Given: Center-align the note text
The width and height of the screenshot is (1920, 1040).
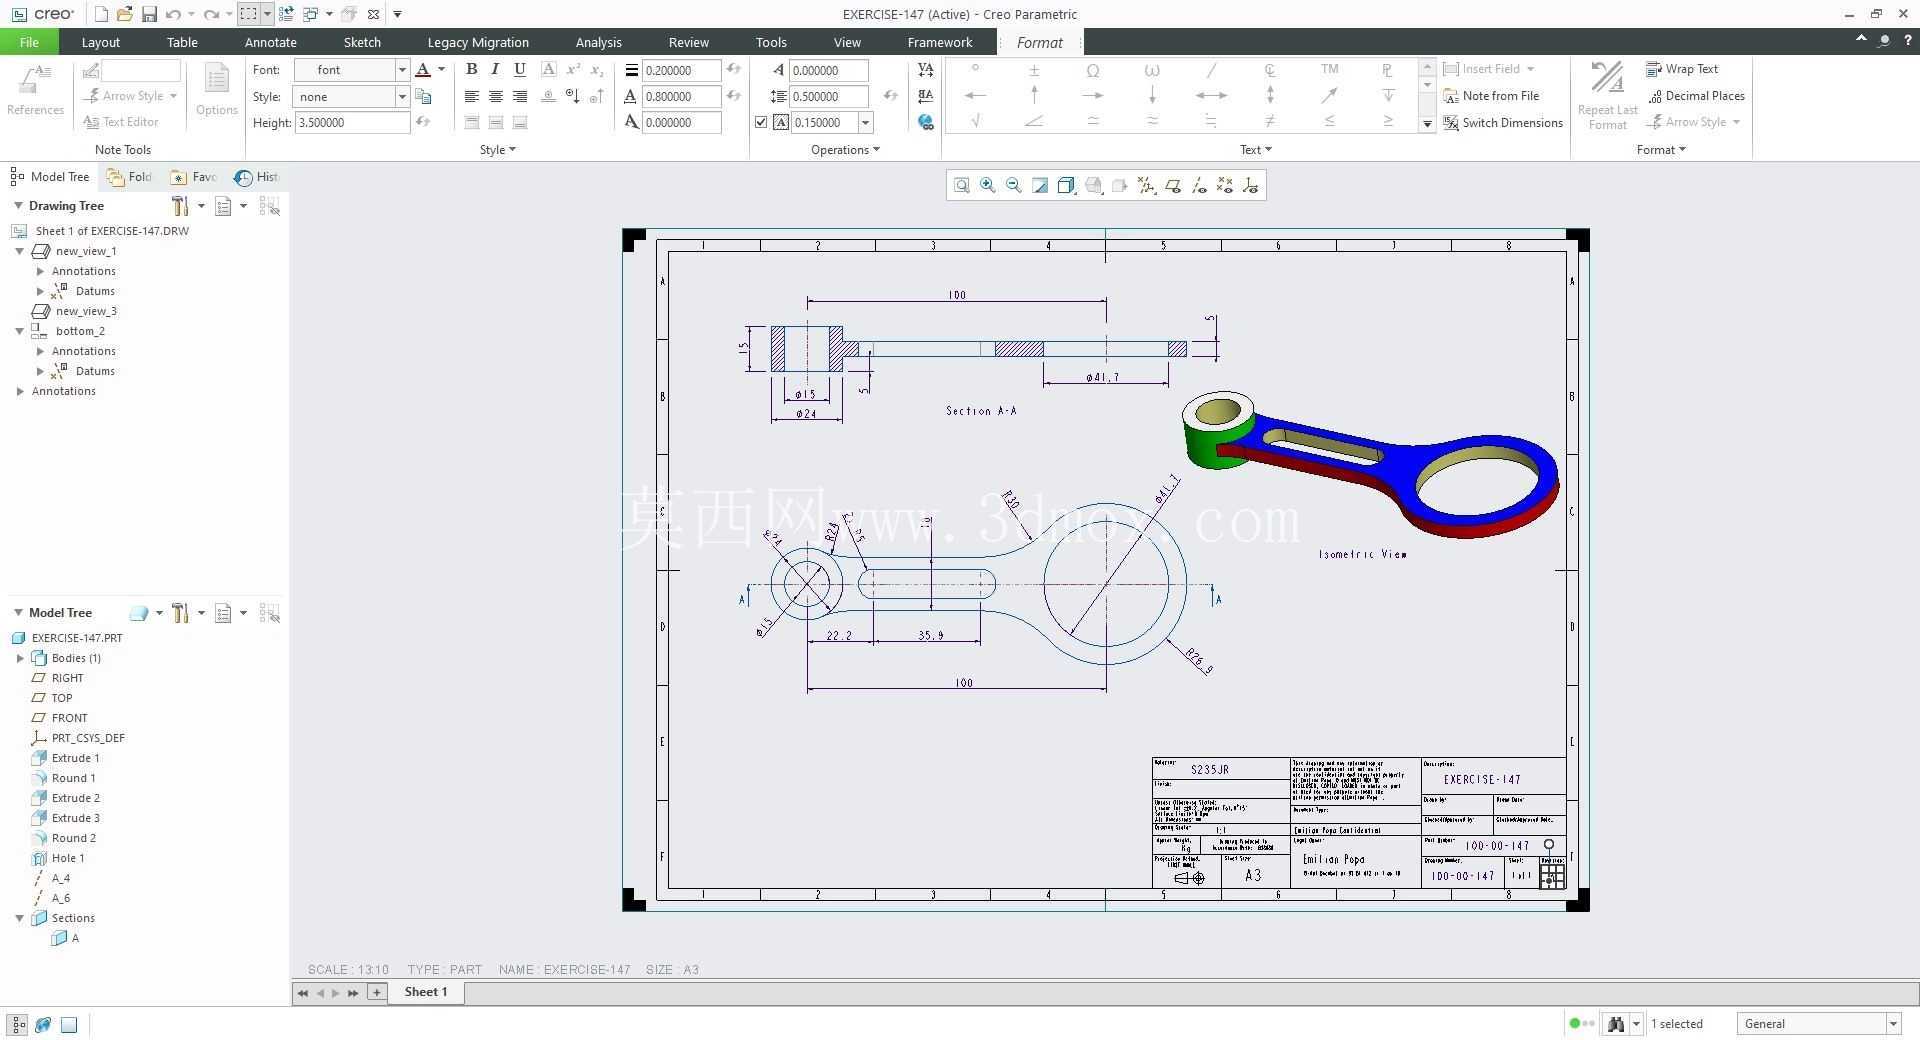Looking at the screenshot, I should click(495, 96).
